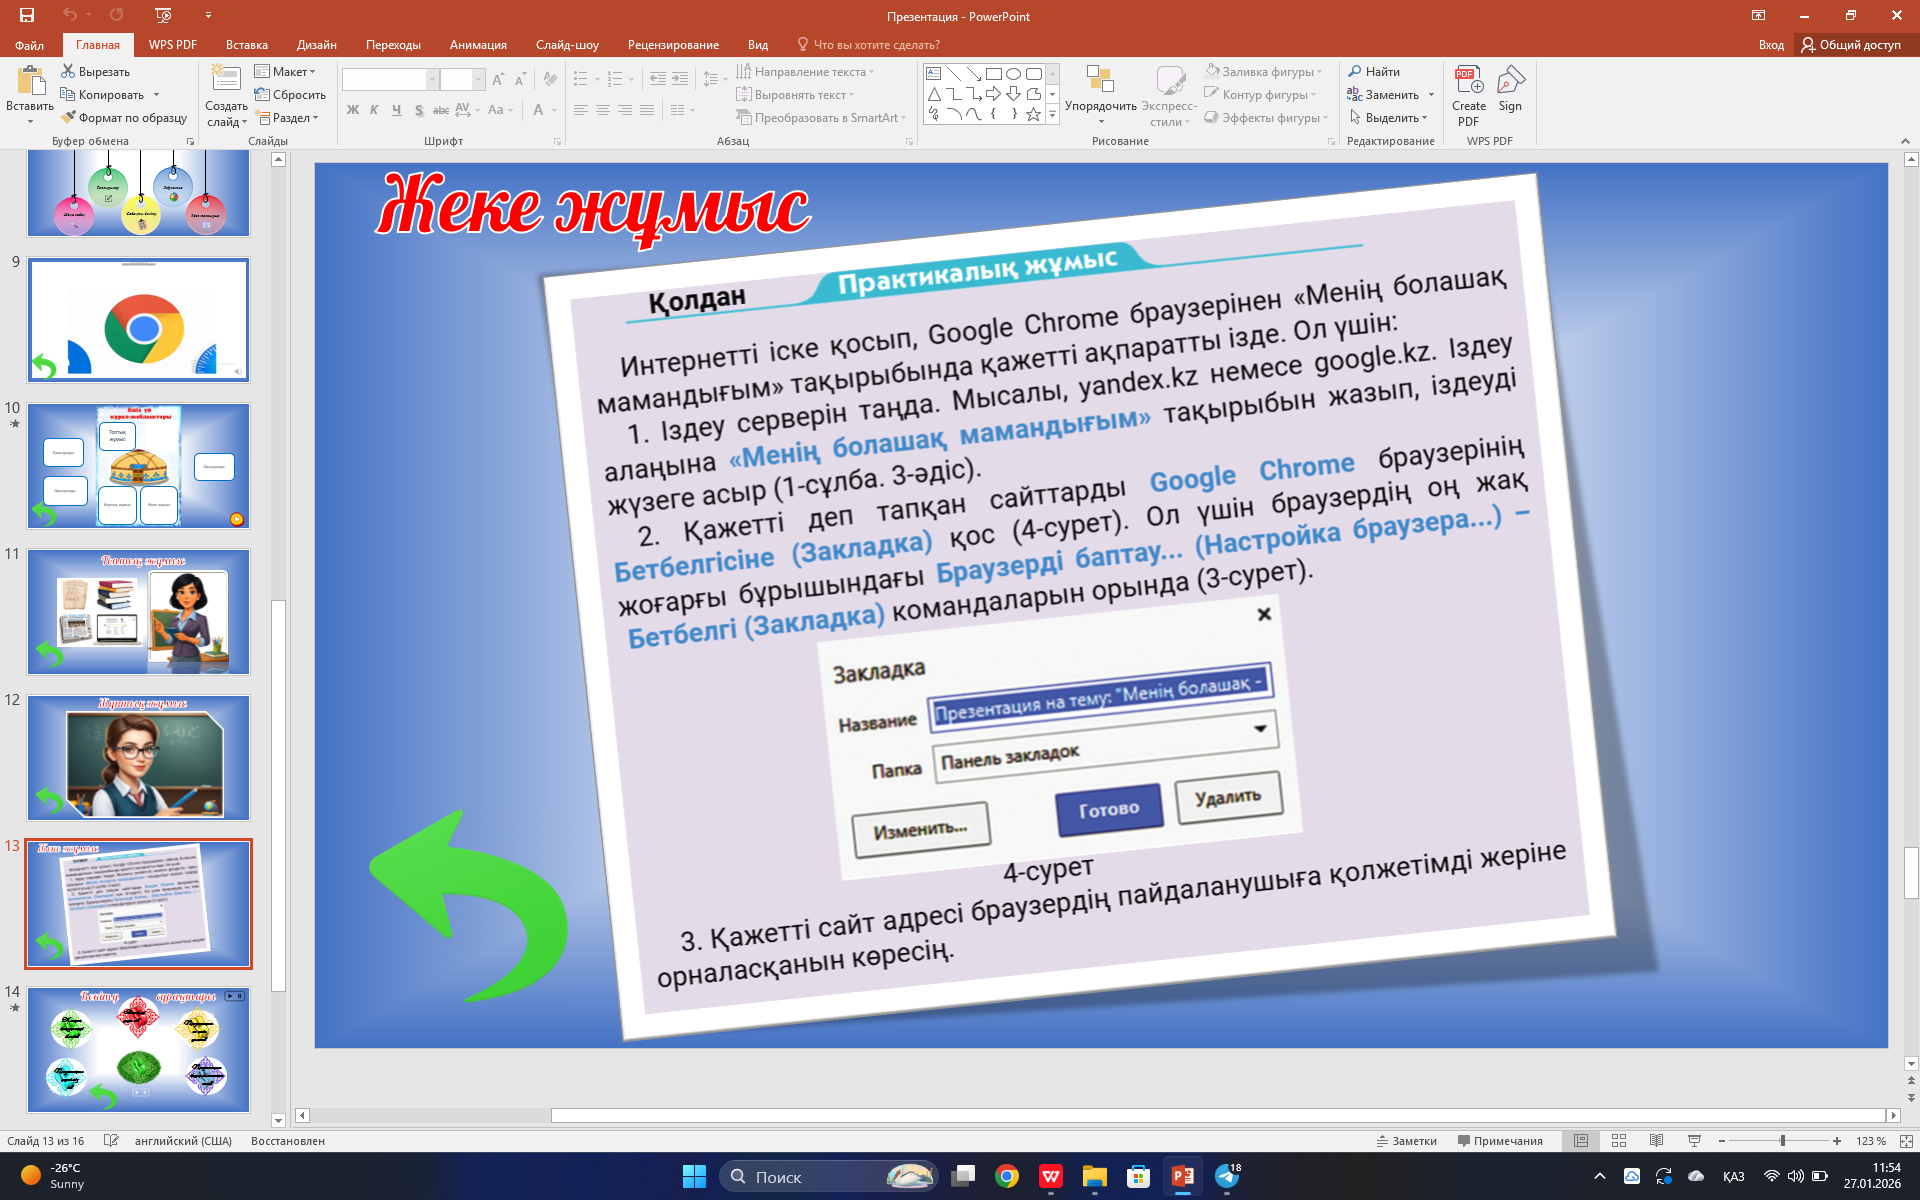Open the Макет layout dropdown
Screen dimensions: 1920x1200
pos(285,72)
